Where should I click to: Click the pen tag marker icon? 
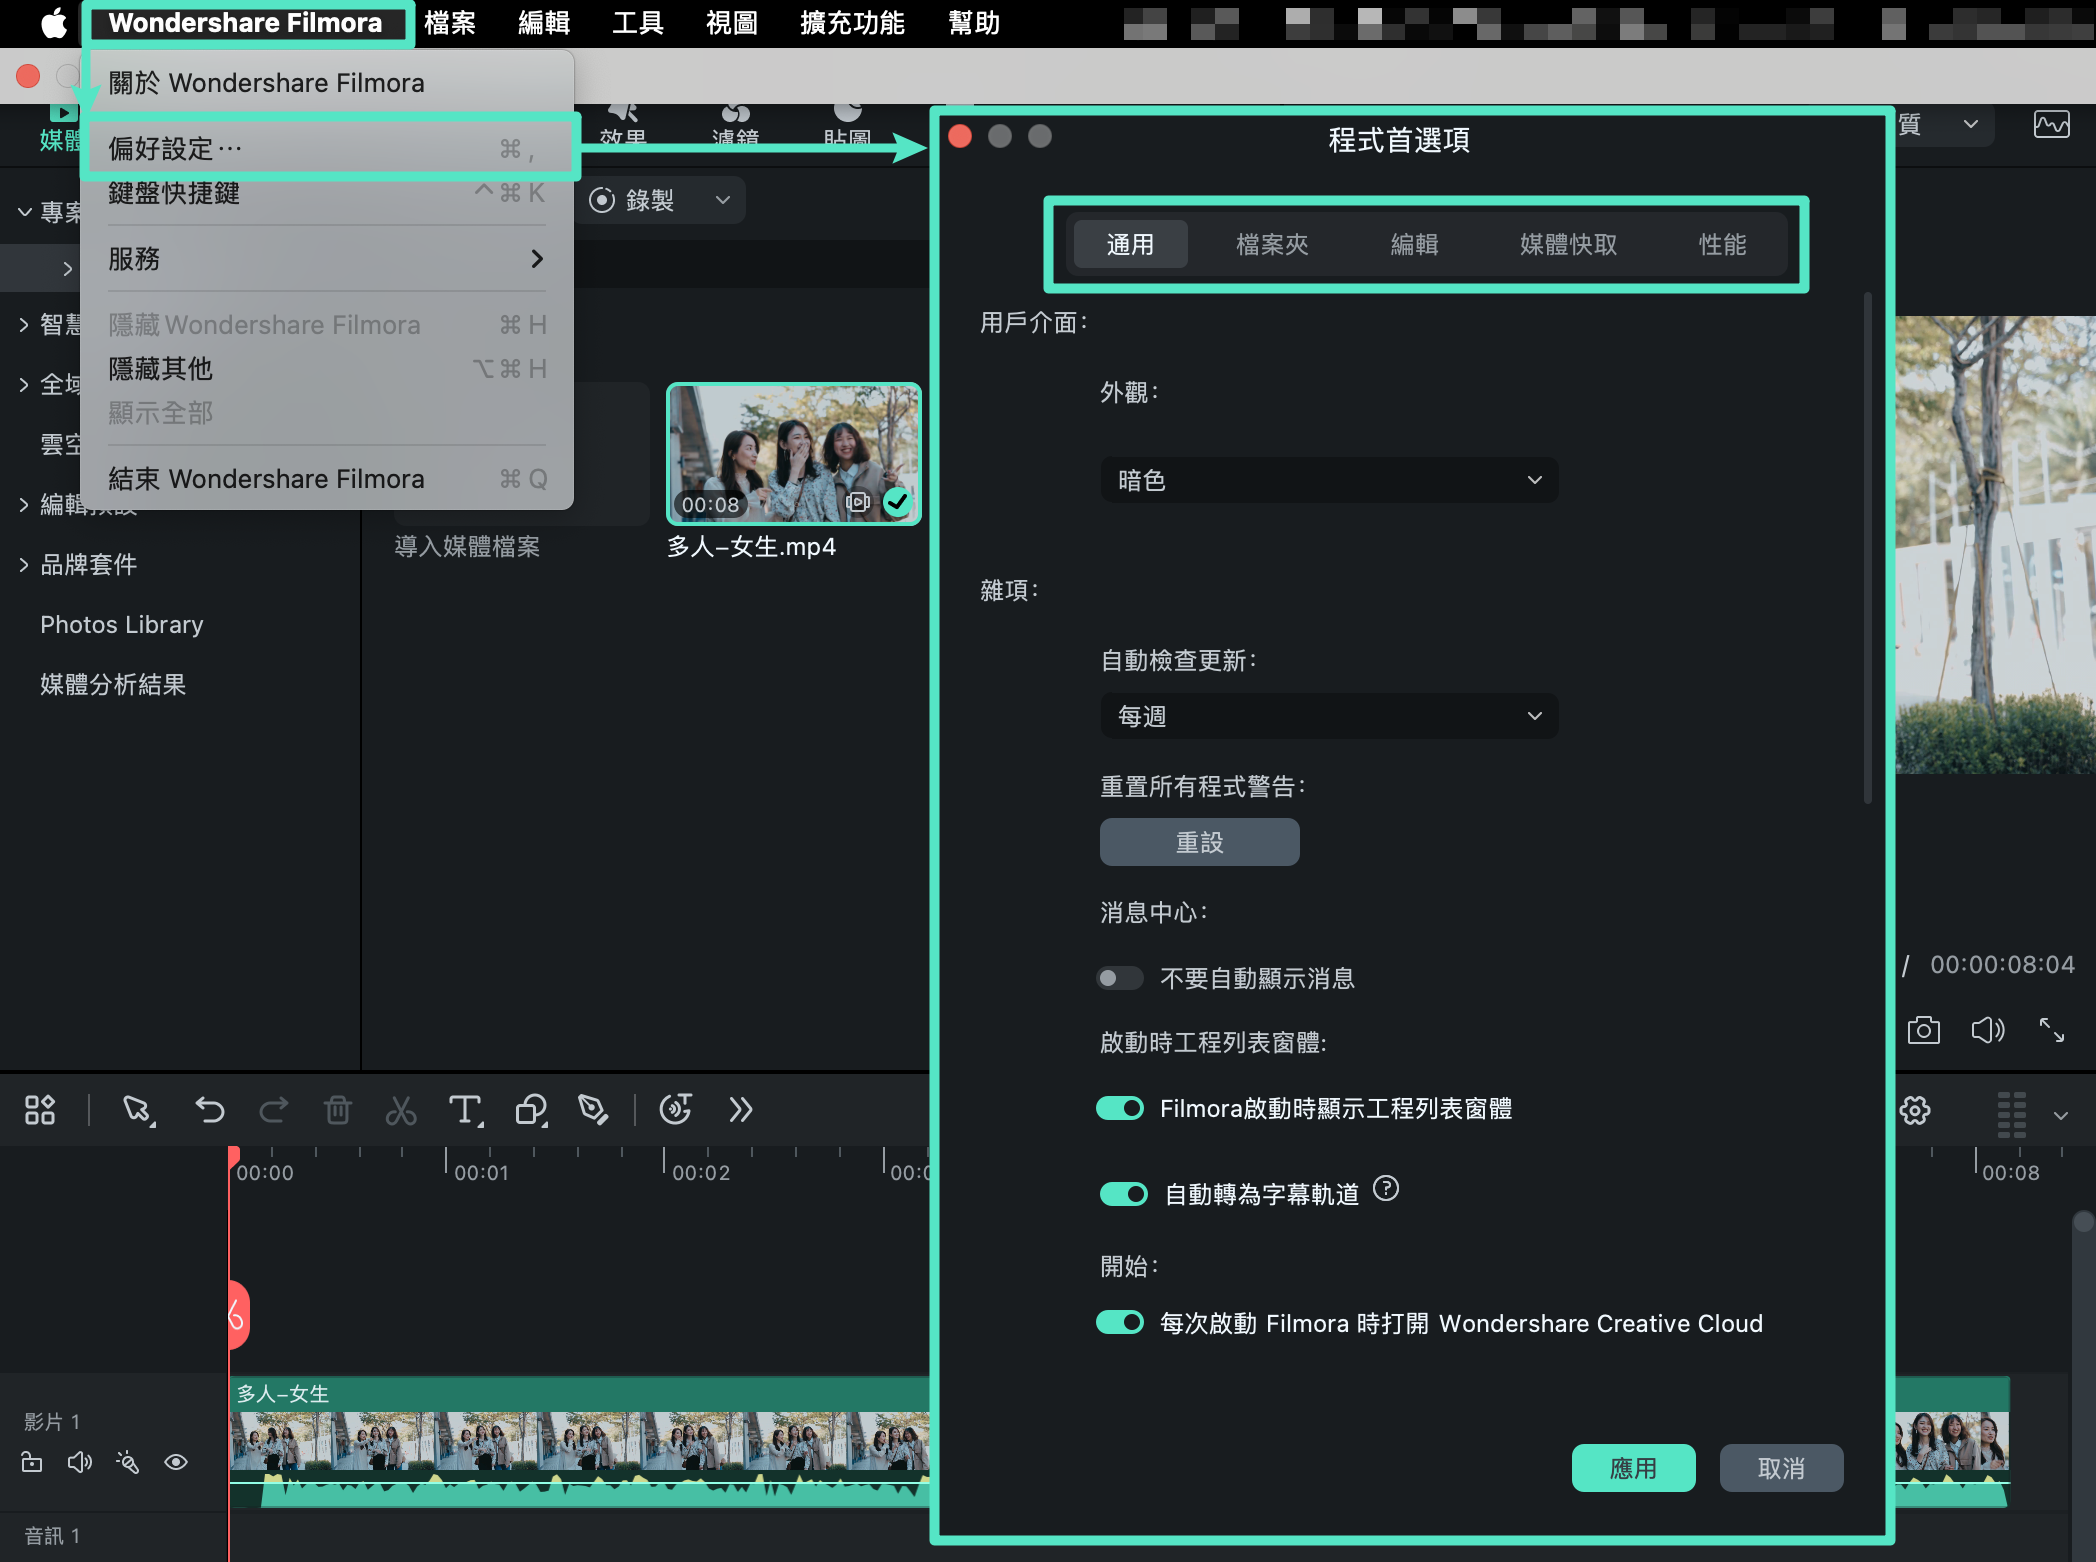click(x=594, y=1109)
